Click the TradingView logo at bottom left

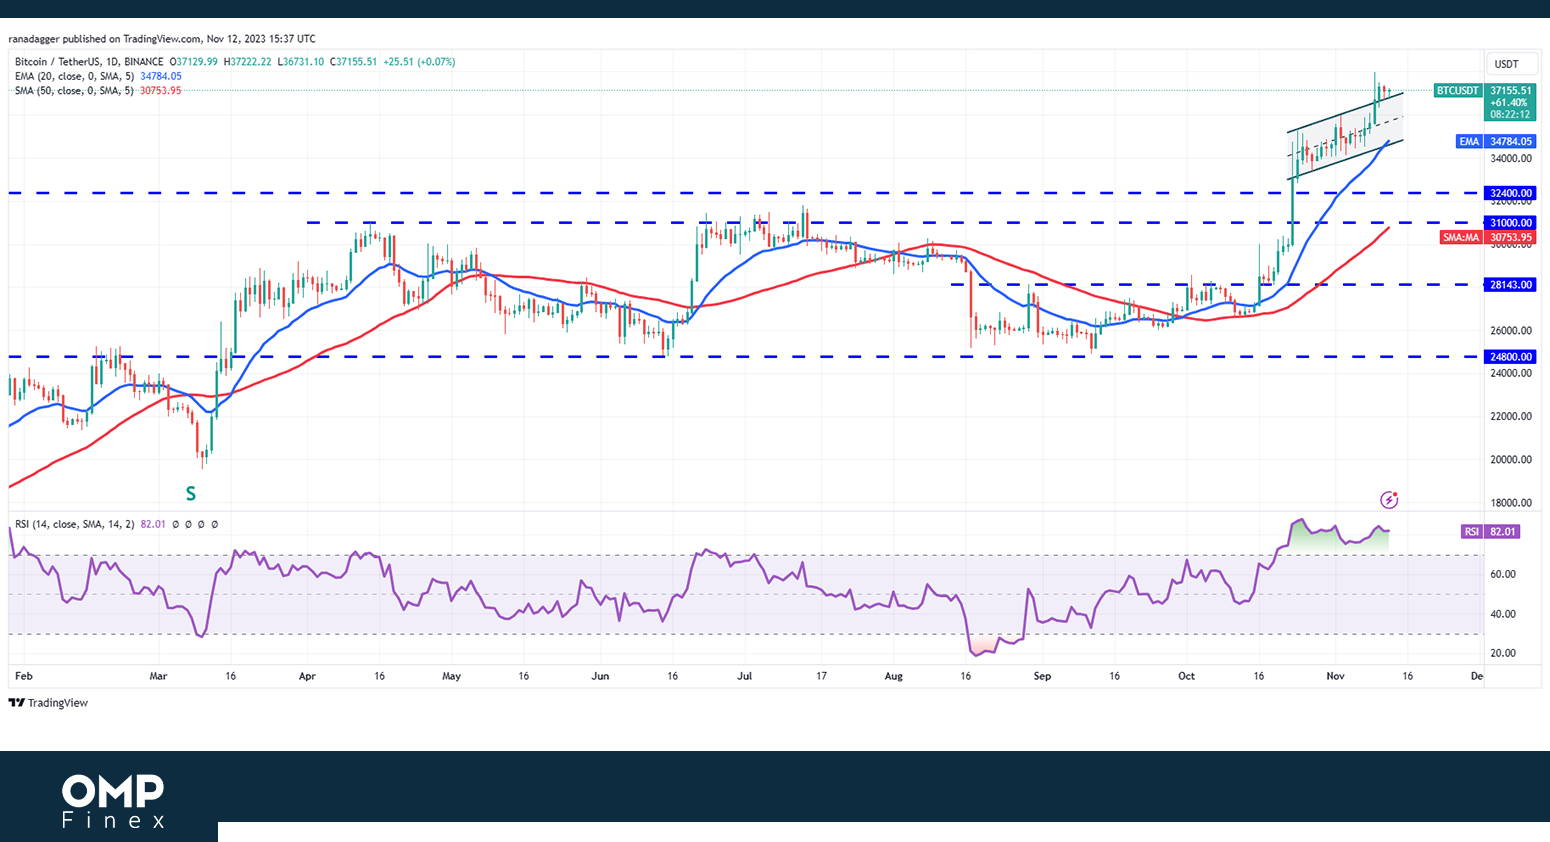[48, 703]
